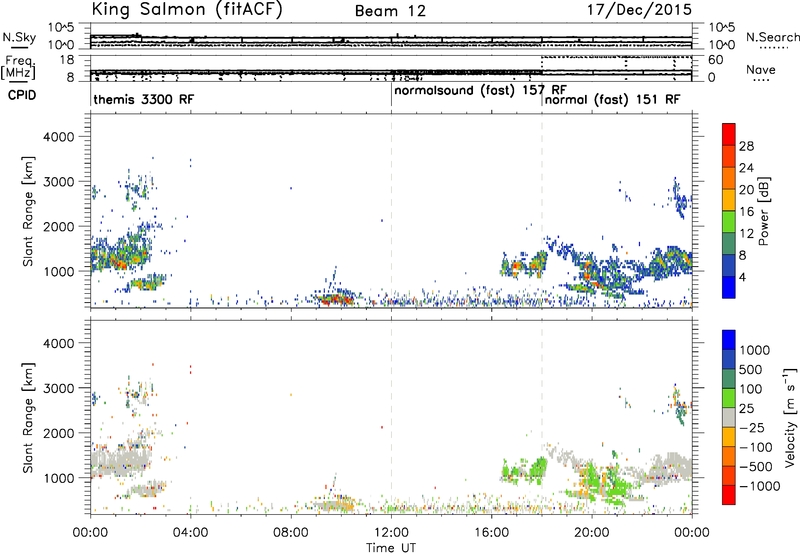Click the '100' velocity colorbar tick
This screenshot has width=800, height=554.
pos(751,389)
